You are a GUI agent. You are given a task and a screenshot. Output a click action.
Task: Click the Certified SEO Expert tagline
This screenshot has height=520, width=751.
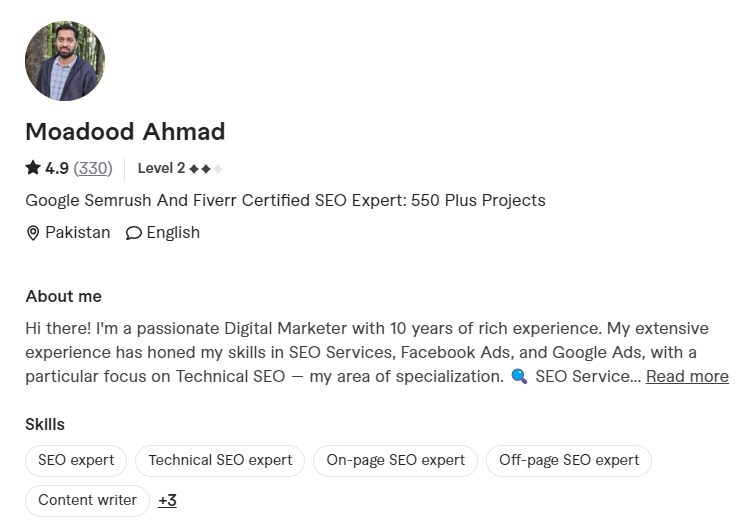[285, 200]
